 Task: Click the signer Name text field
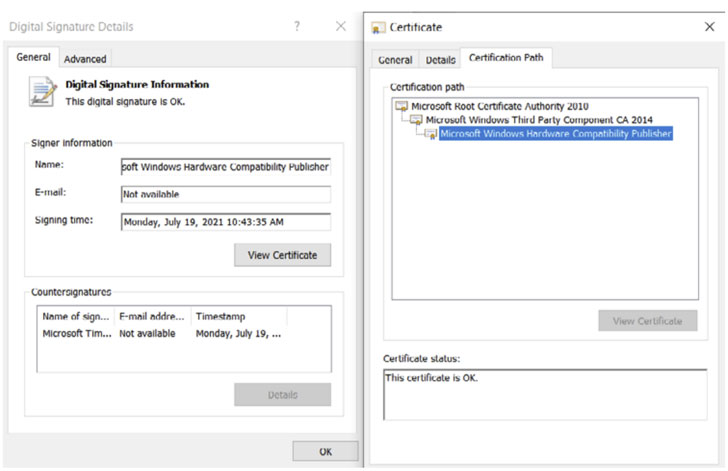click(x=225, y=166)
